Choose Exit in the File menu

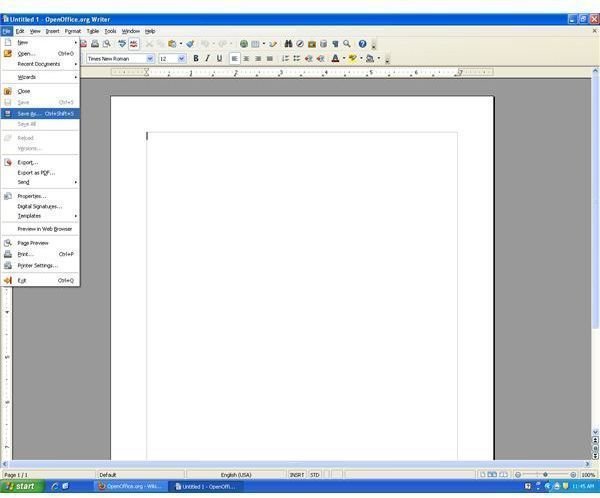40,281
